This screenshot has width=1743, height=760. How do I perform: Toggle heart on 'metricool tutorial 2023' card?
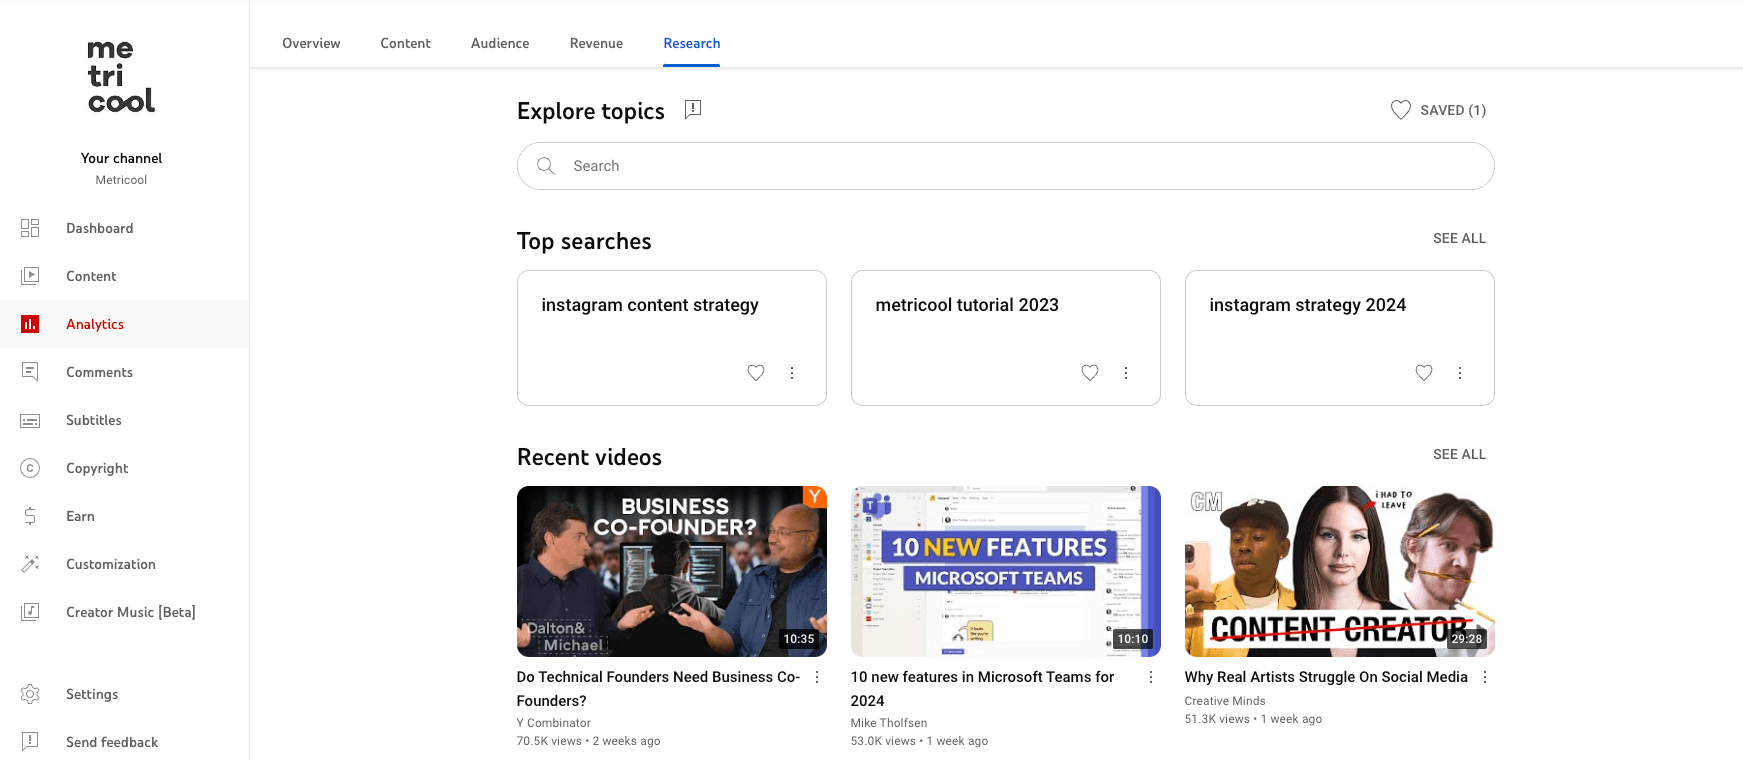coord(1090,373)
